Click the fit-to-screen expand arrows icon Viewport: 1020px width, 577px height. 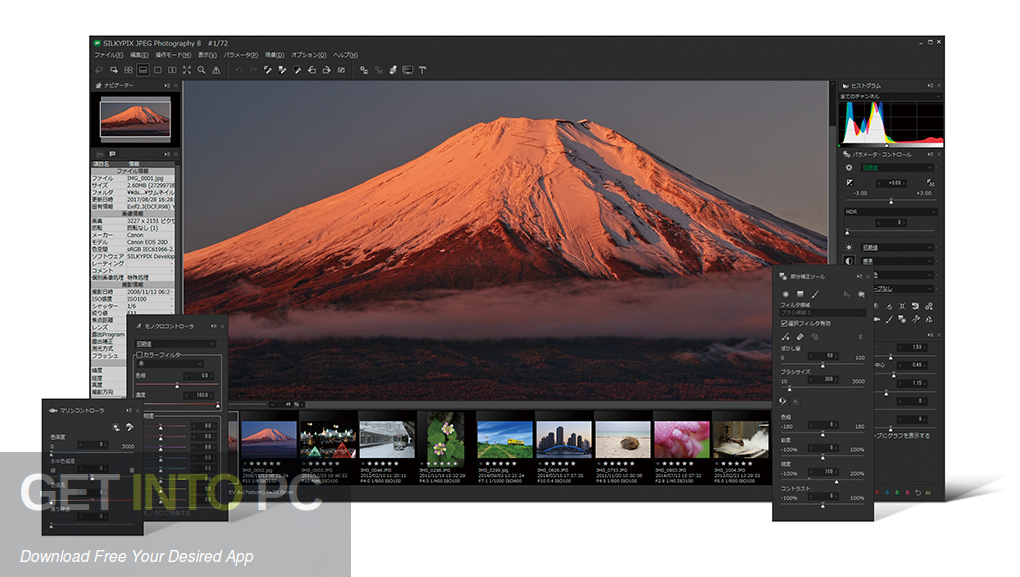pos(187,70)
